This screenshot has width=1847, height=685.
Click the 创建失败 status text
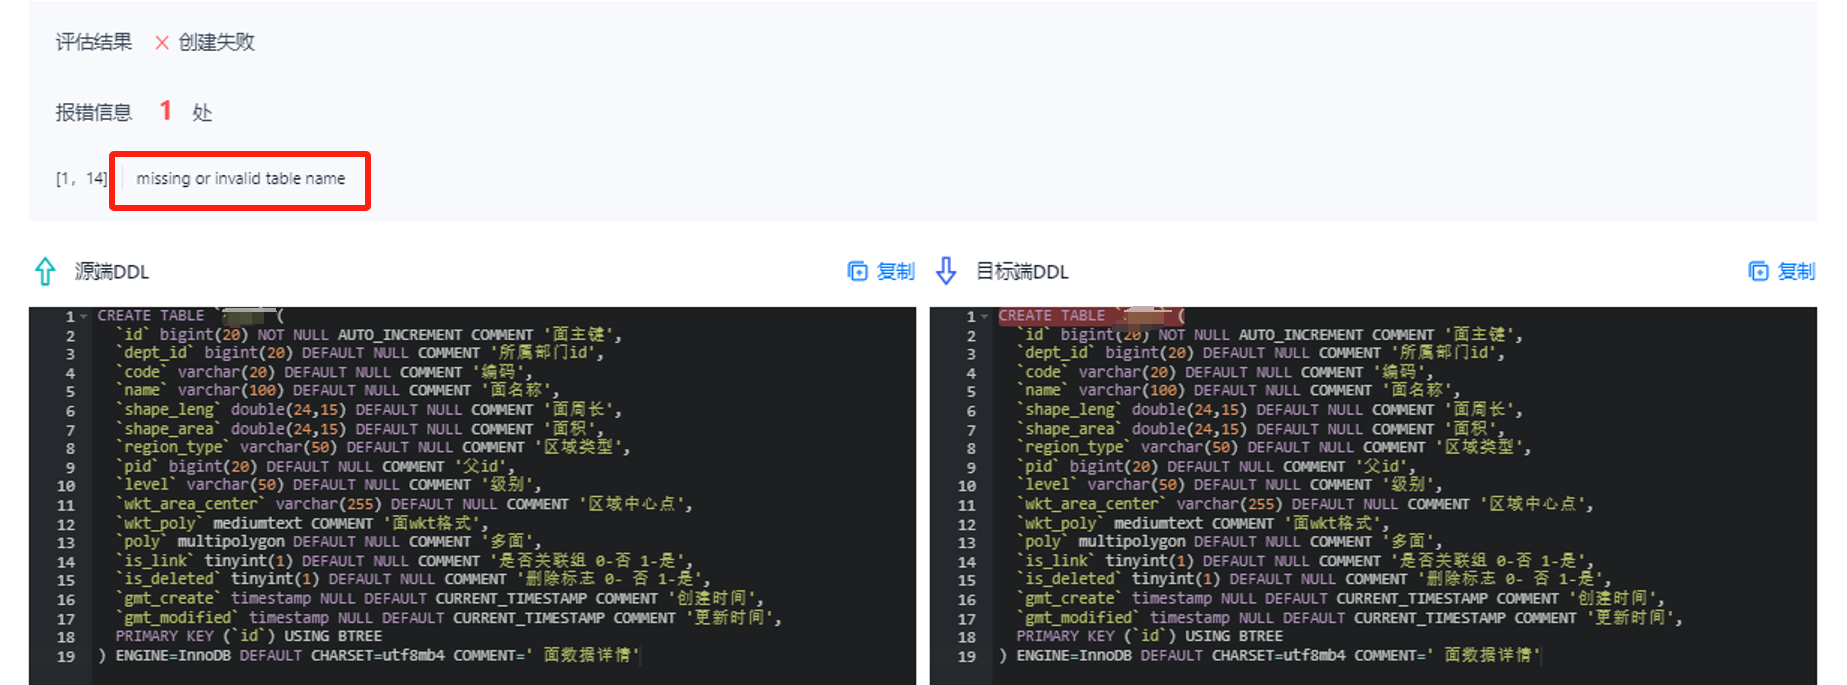coord(216,42)
